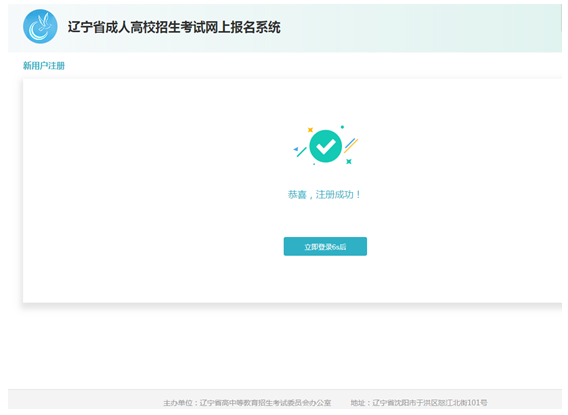Click the 辽宁省高中等教育招生考试委员会办公室 name
The image size is (568, 415).
pos(265,403)
